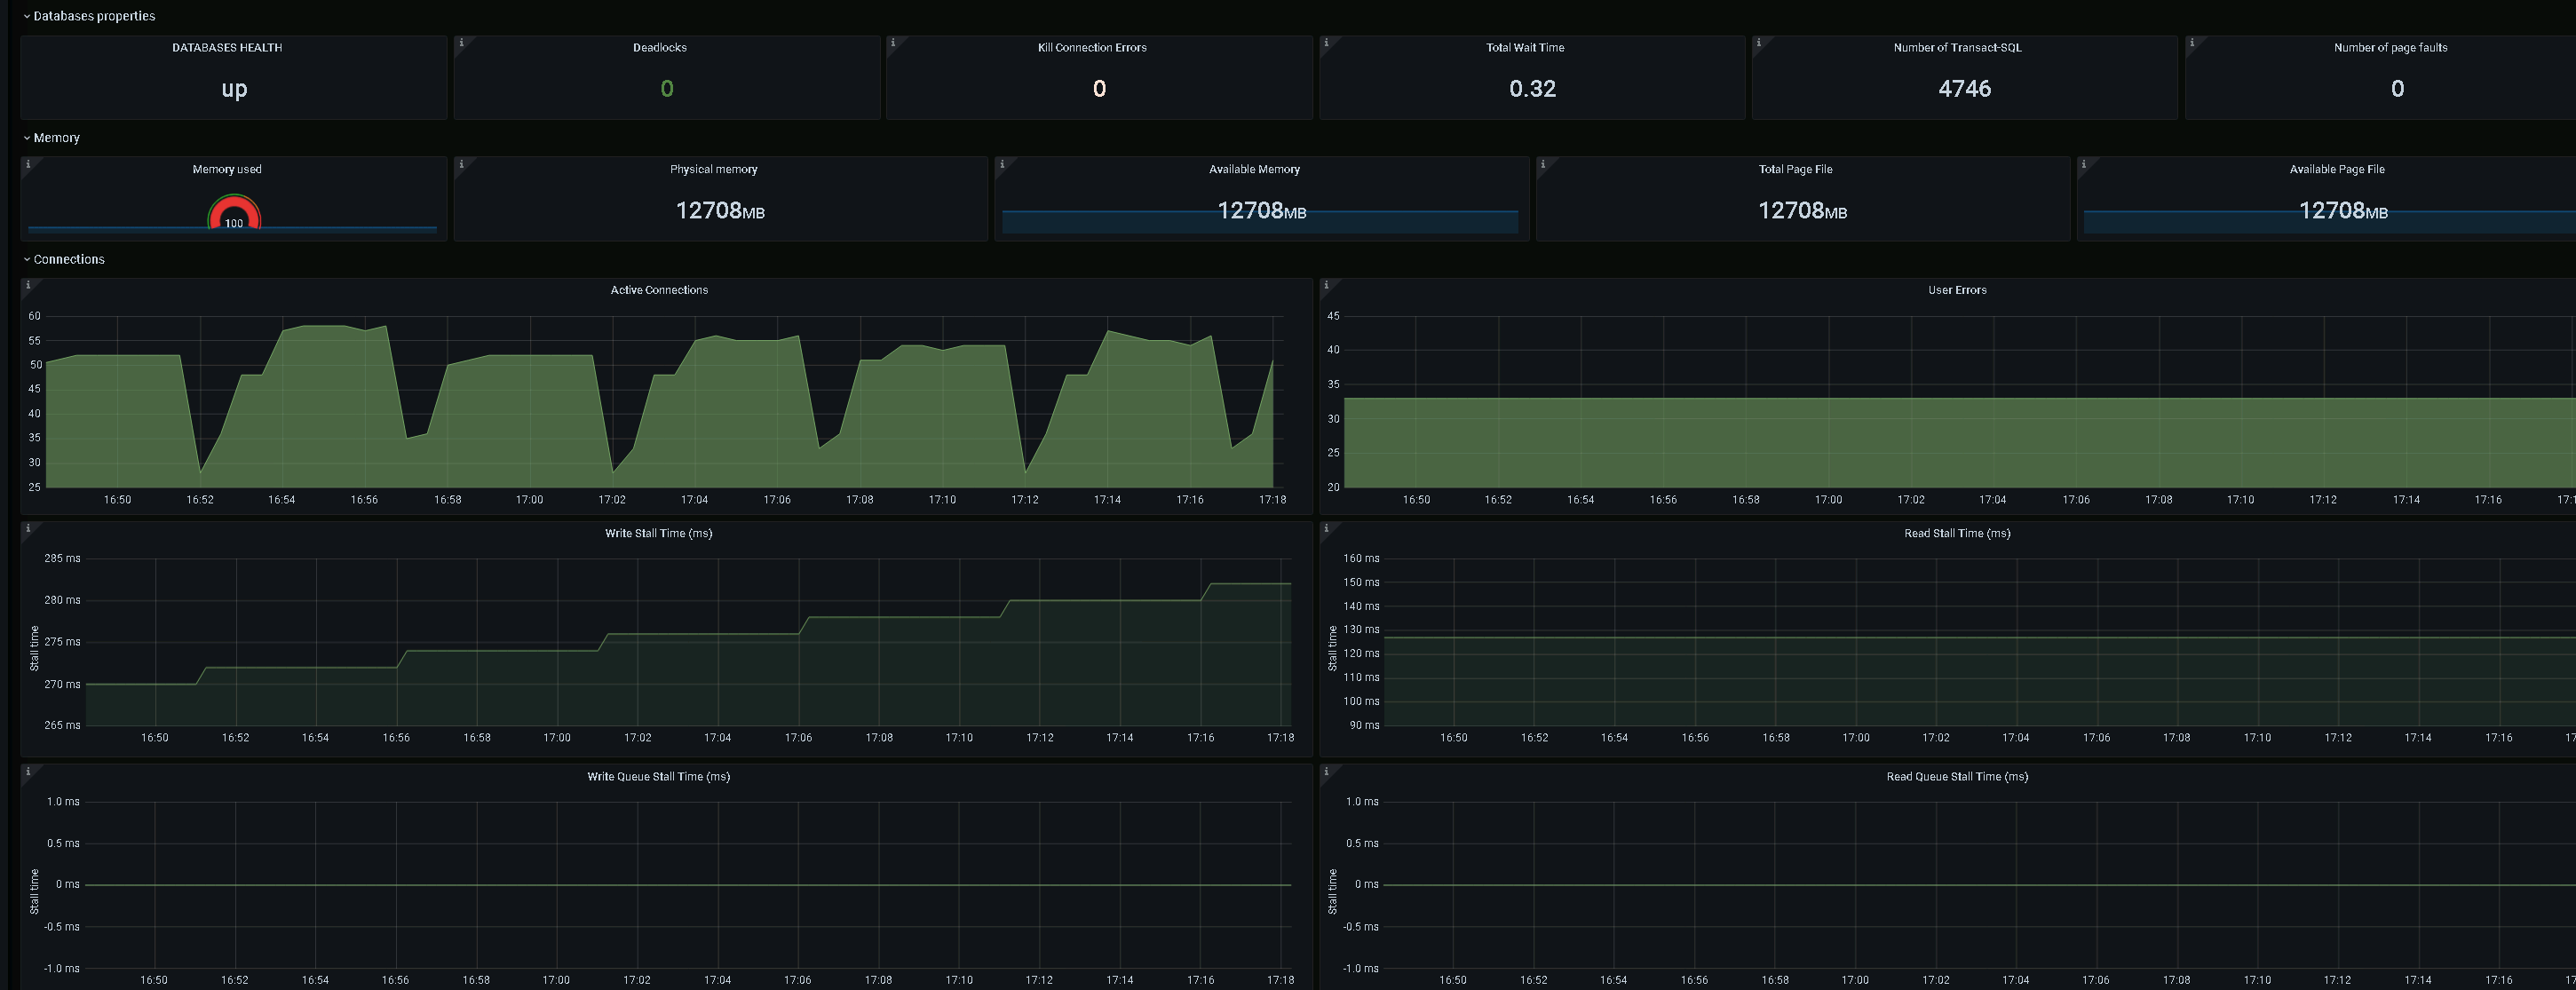Screen dimensions: 2576x990
Task: Open info icon on Deadlocks panel
Action: 461,43
